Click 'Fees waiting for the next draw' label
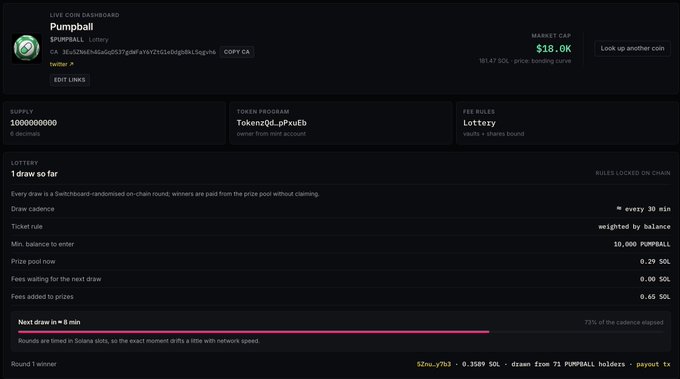The height and width of the screenshot is (379, 680). point(56,279)
